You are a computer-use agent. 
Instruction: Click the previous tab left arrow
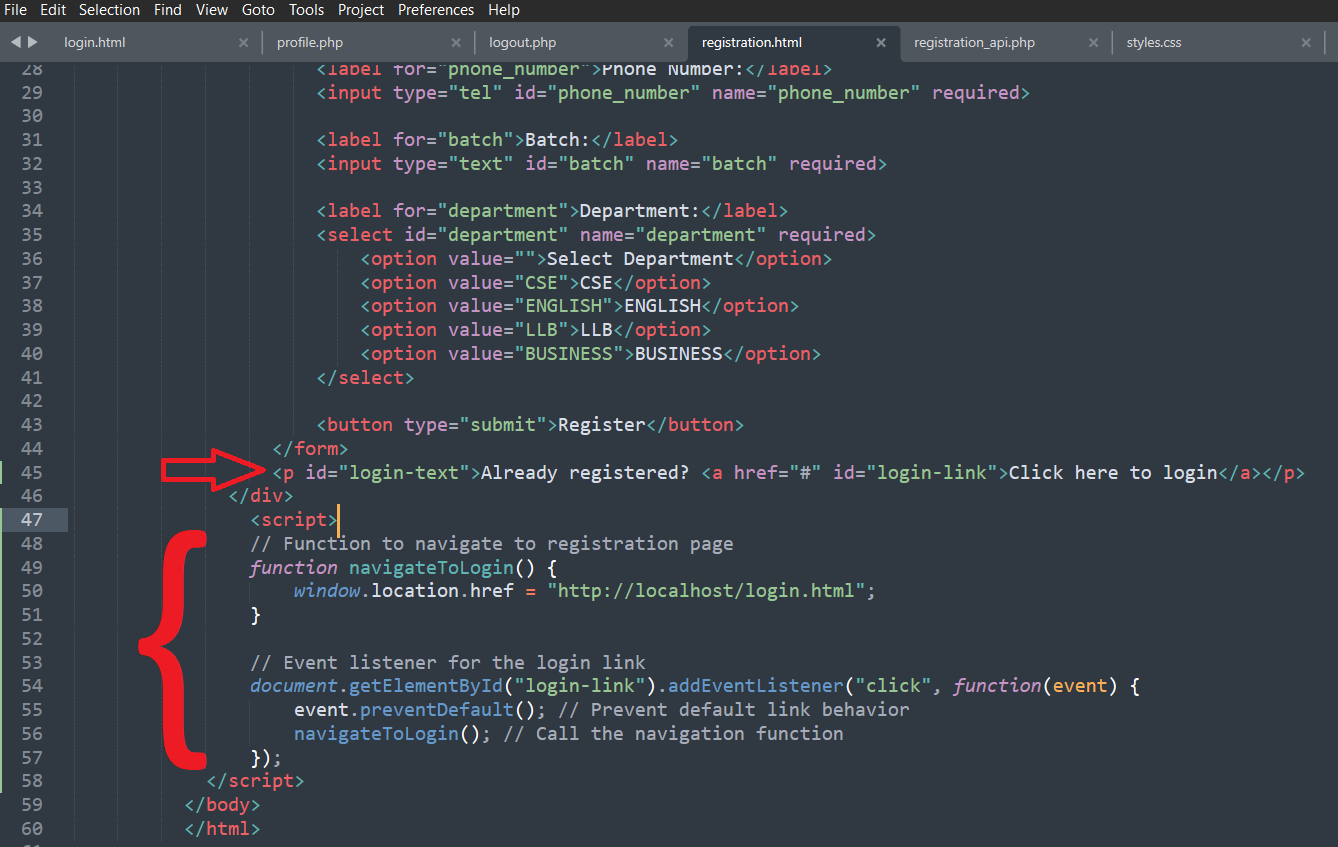click(16, 43)
